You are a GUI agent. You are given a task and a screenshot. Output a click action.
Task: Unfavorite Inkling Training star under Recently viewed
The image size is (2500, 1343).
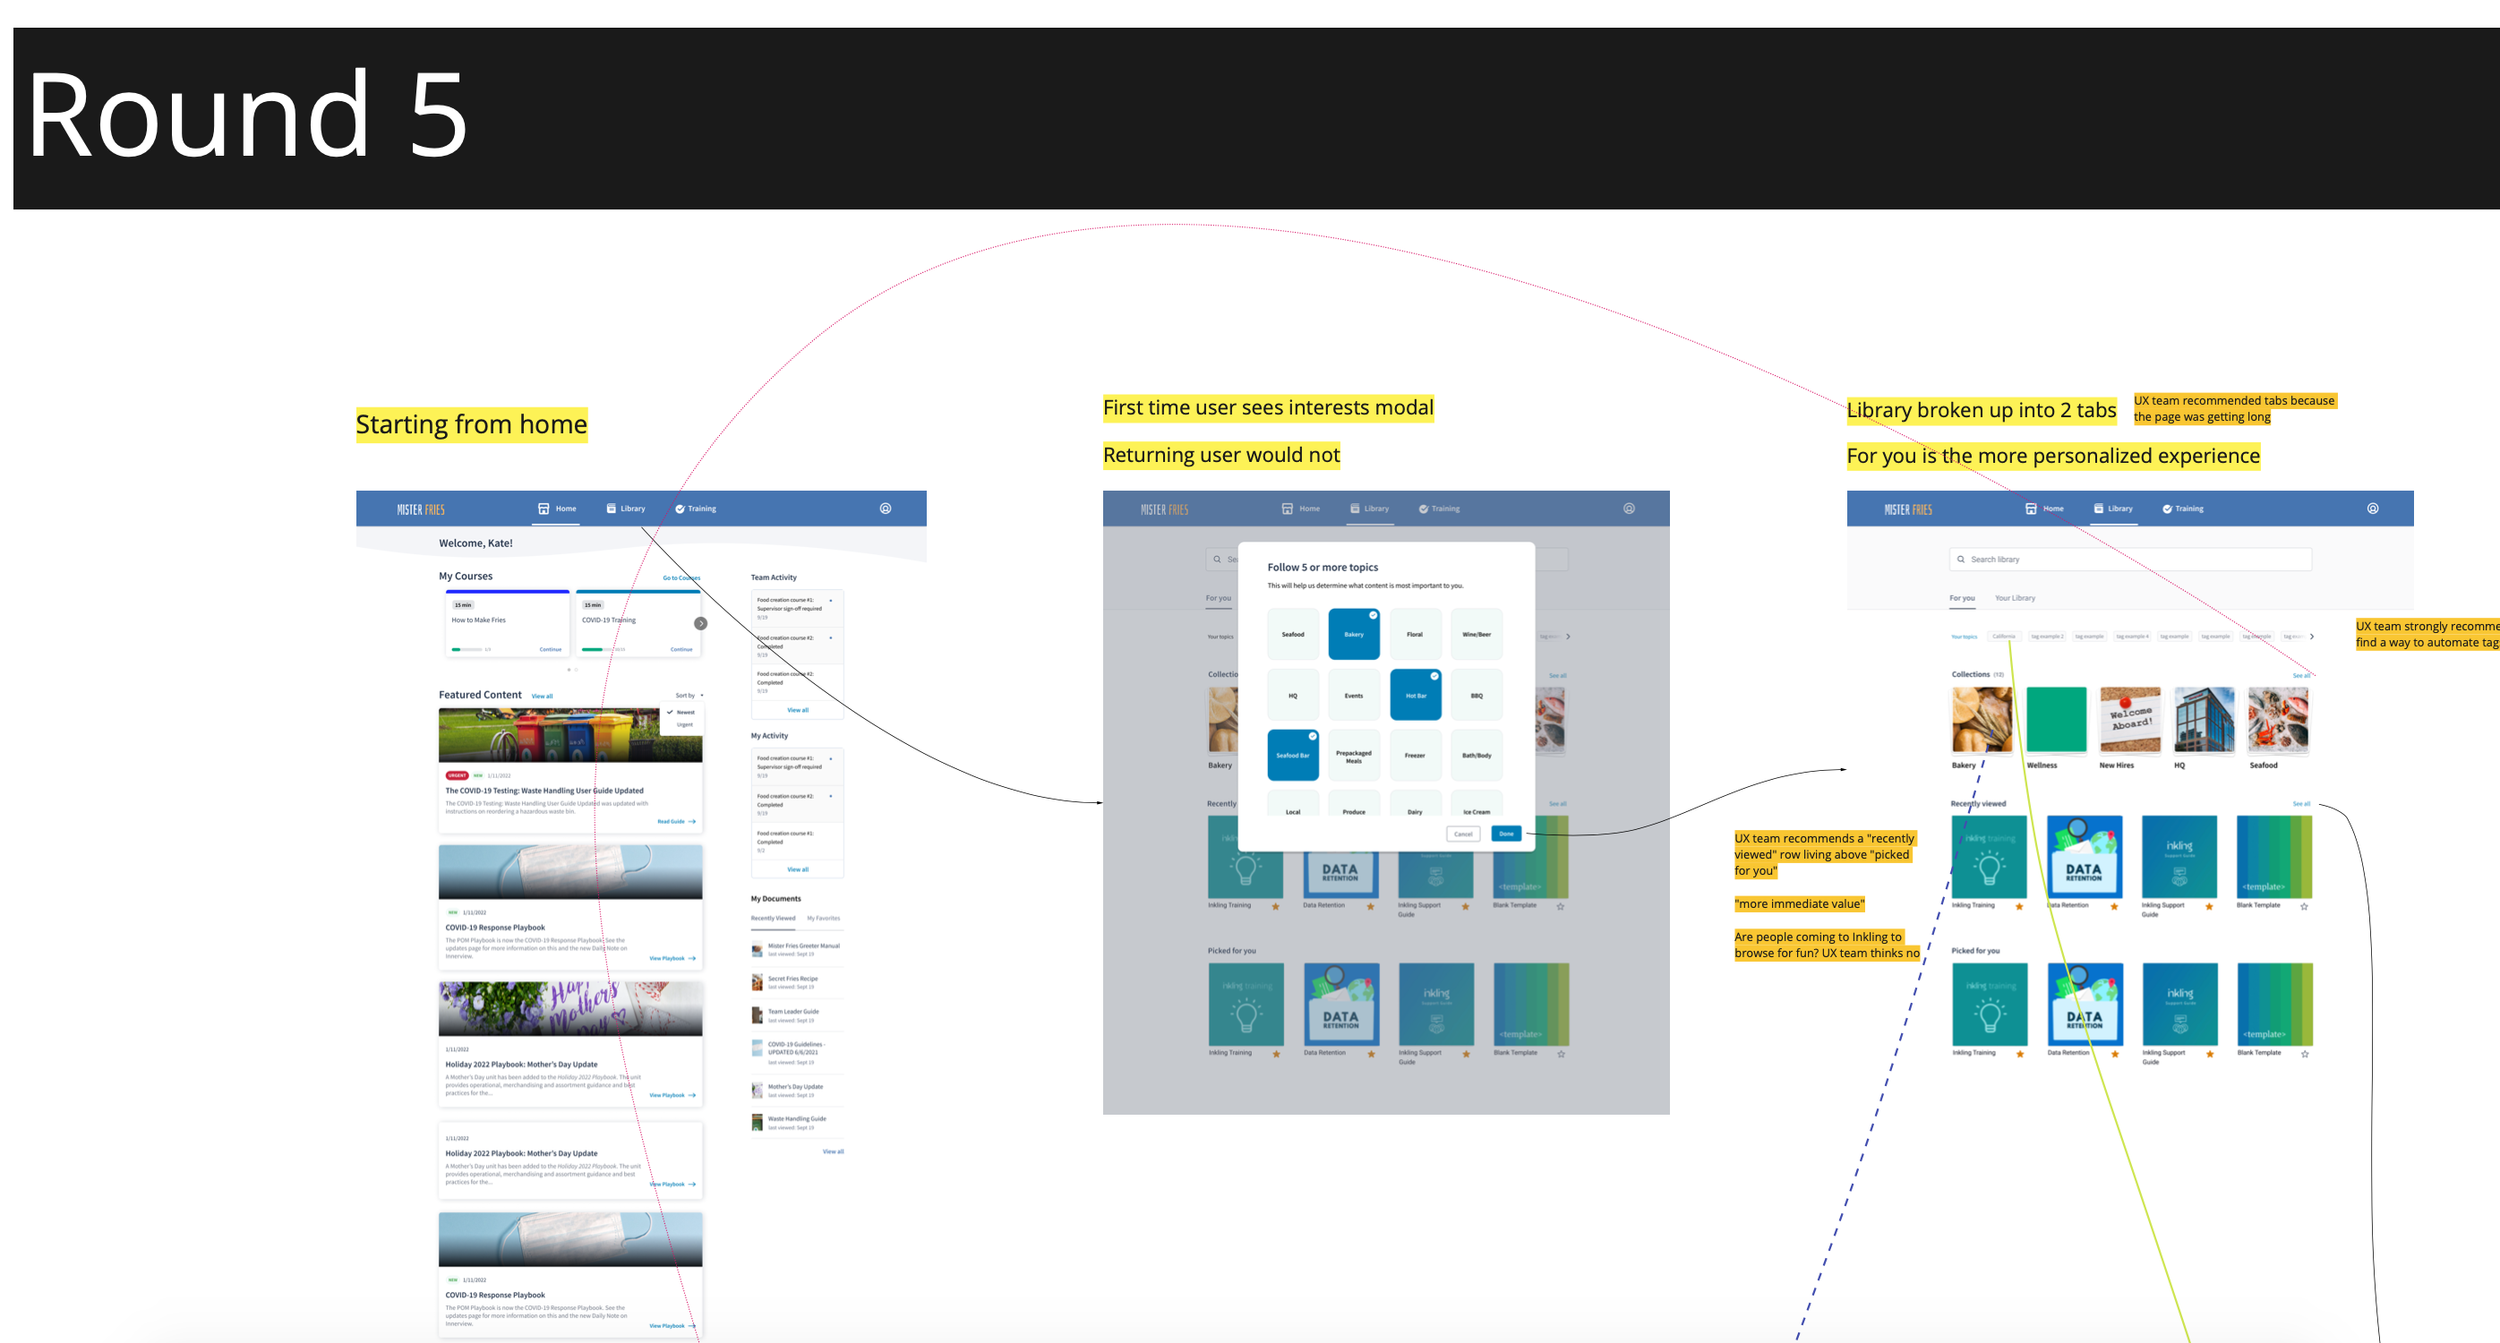2019,907
